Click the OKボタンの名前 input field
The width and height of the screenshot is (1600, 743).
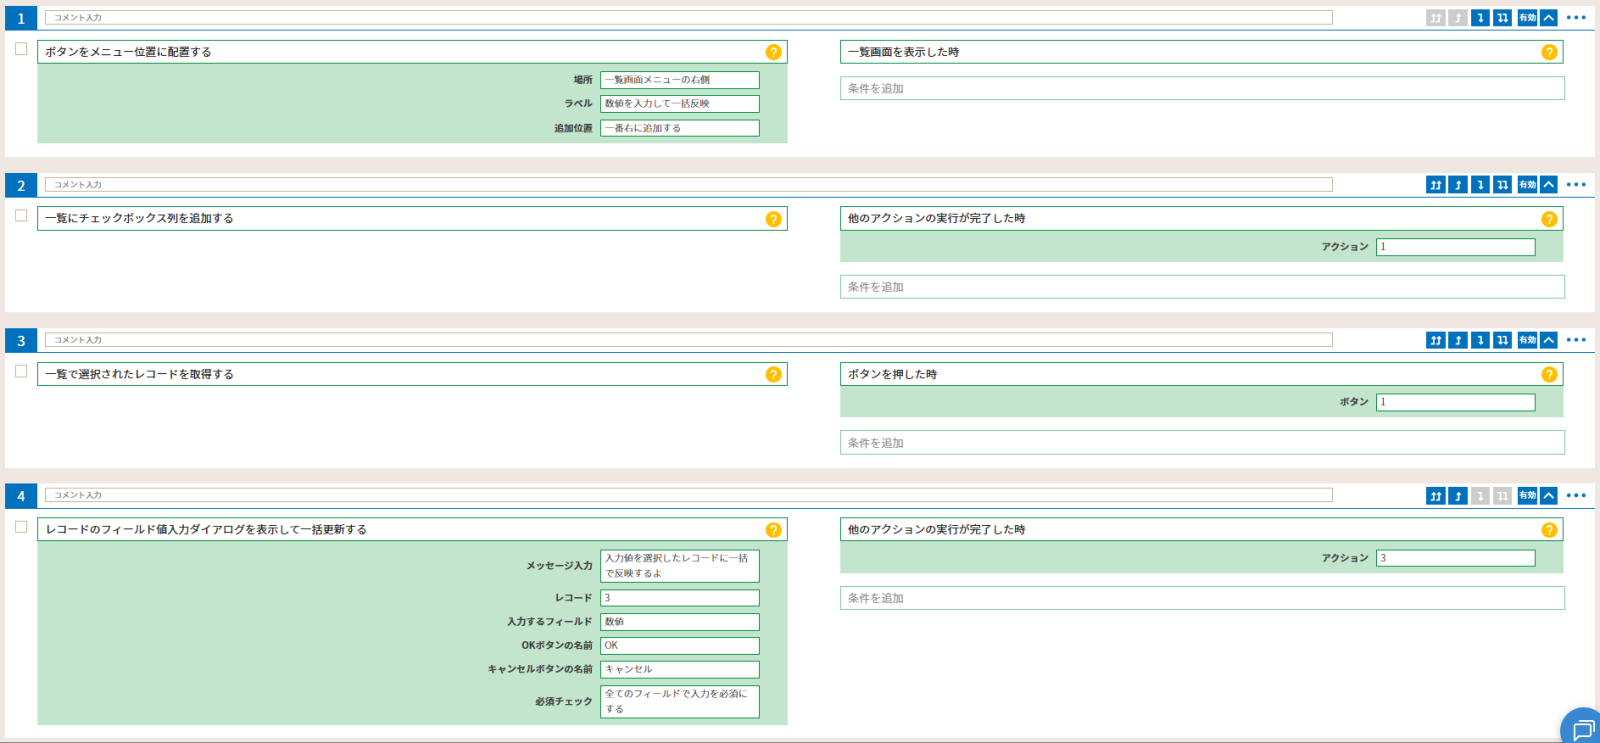point(679,646)
